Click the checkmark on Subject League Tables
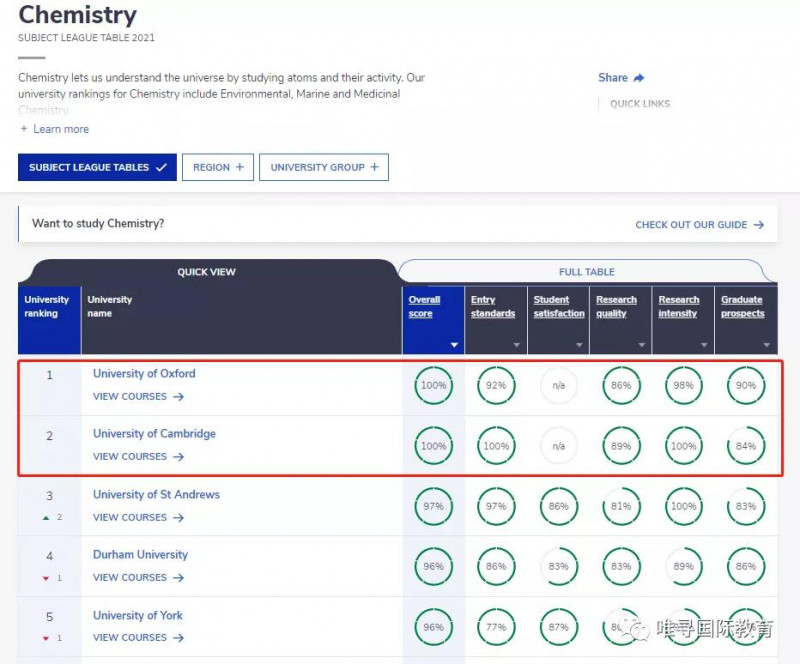800x664 pixels. [x=161, y=167]
